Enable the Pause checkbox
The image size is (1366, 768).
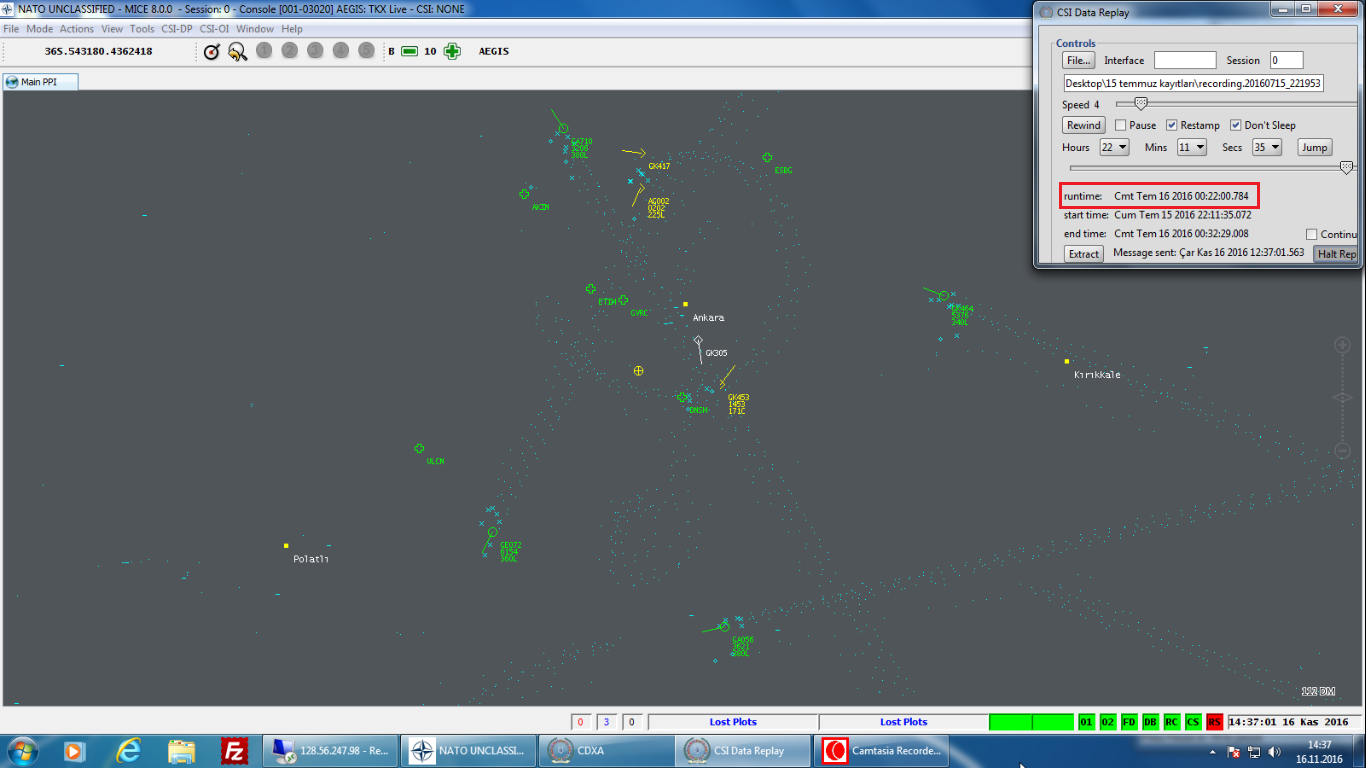point(1121,125)
